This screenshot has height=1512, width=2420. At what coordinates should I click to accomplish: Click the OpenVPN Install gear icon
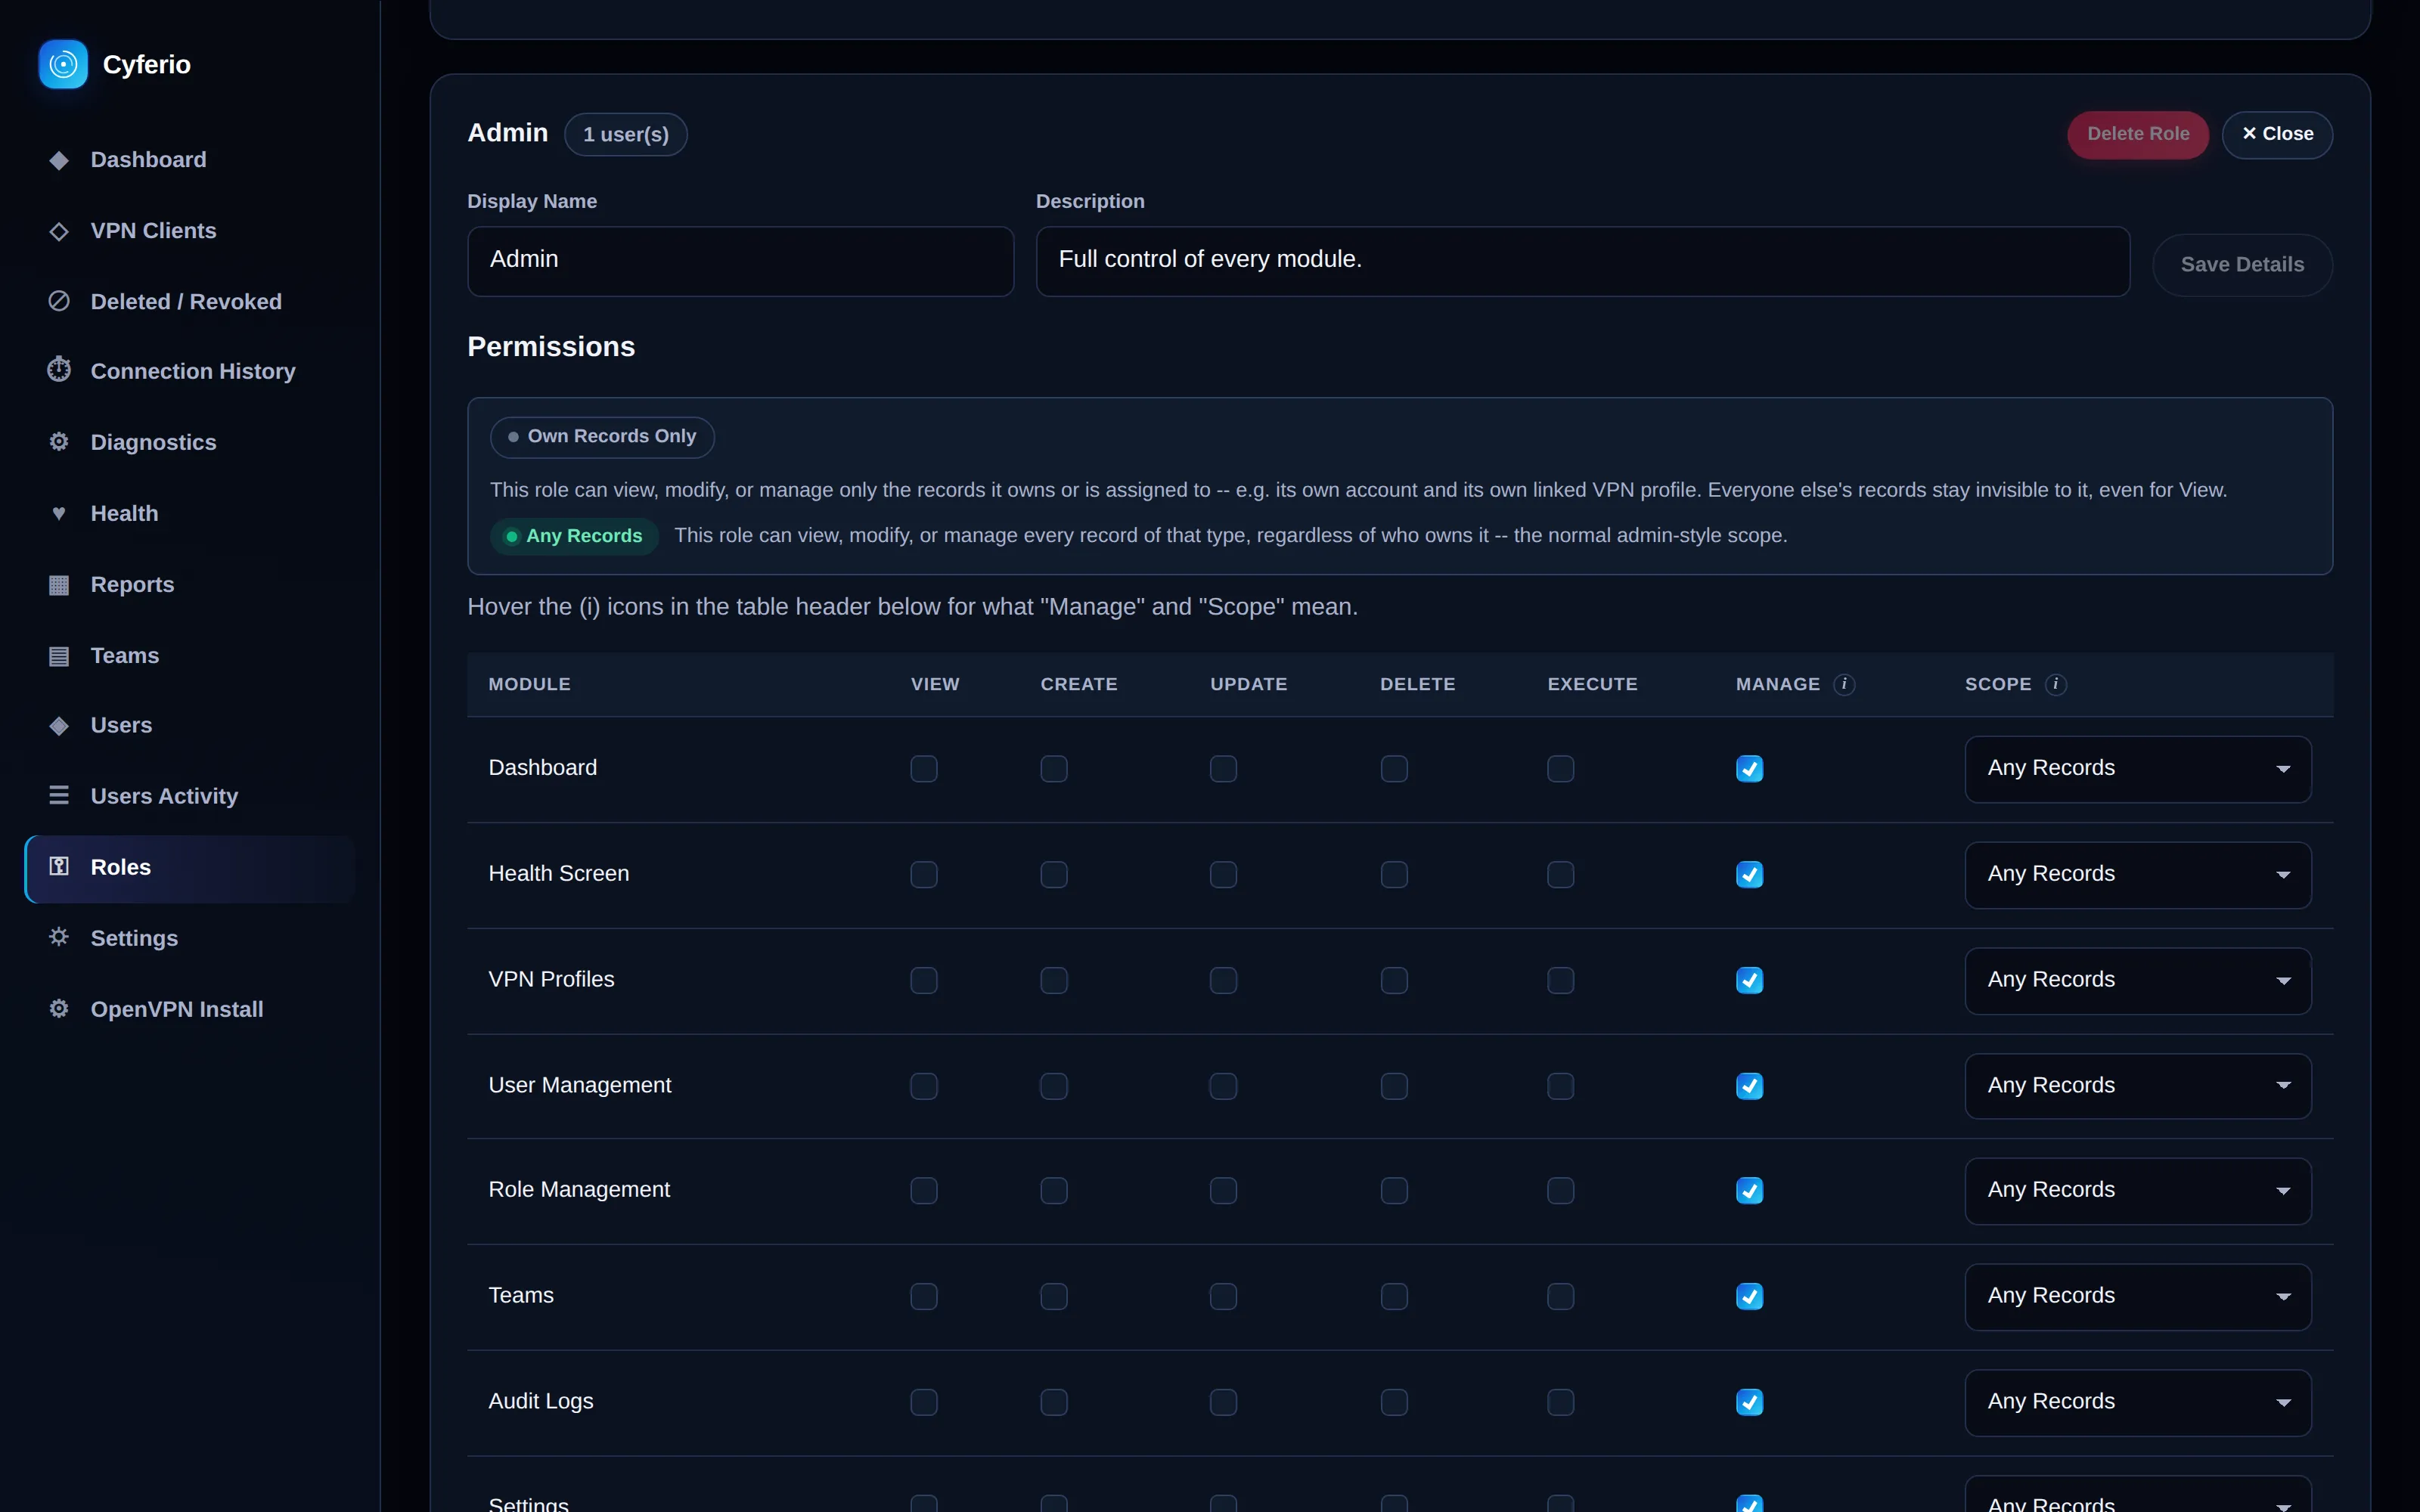click(x=59, y=1008)
